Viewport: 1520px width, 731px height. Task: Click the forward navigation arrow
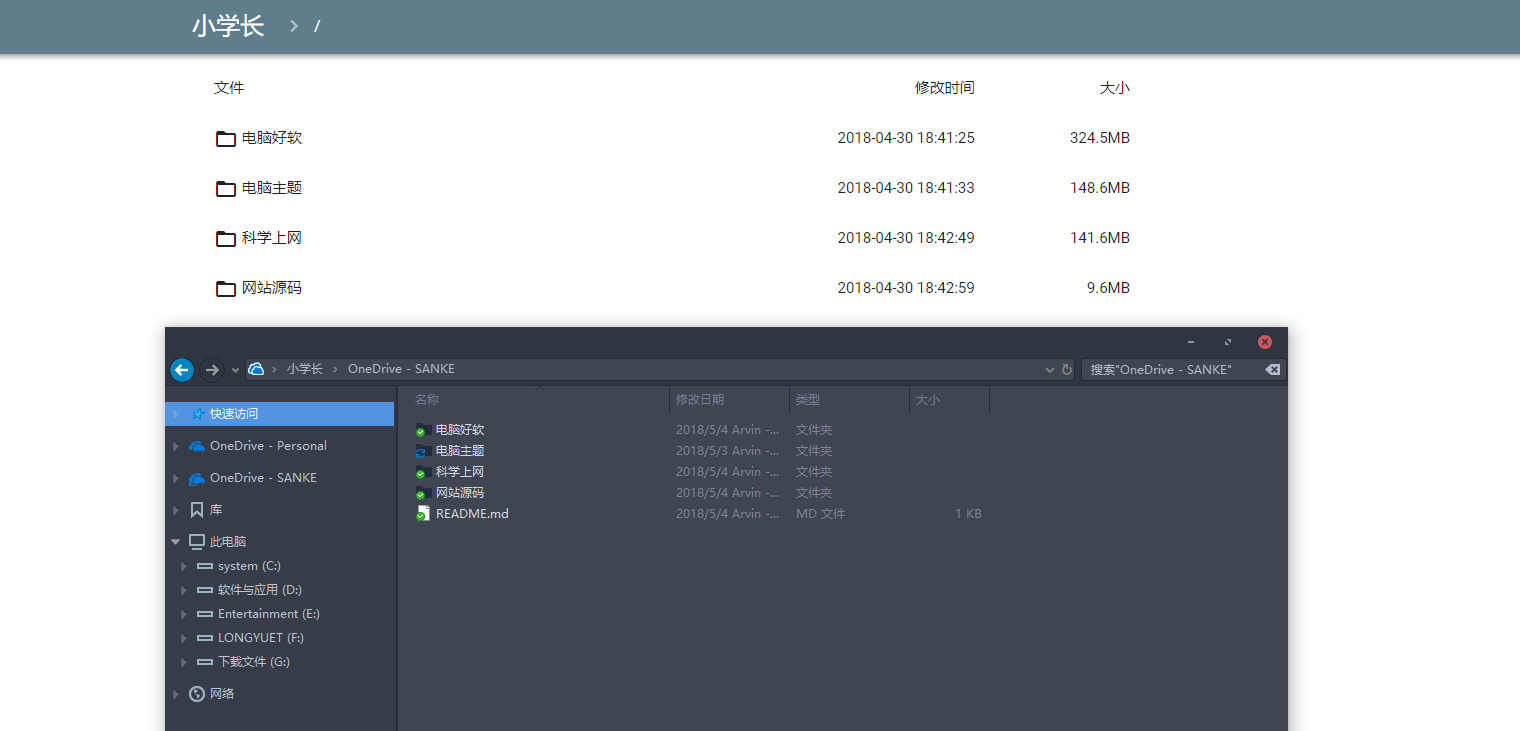211,369
